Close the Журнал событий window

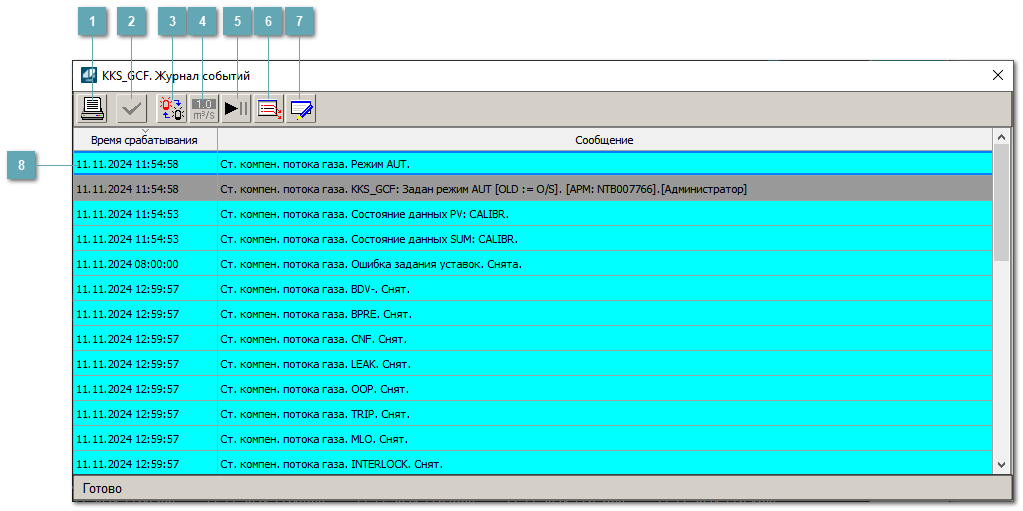[x=997, y=75]
